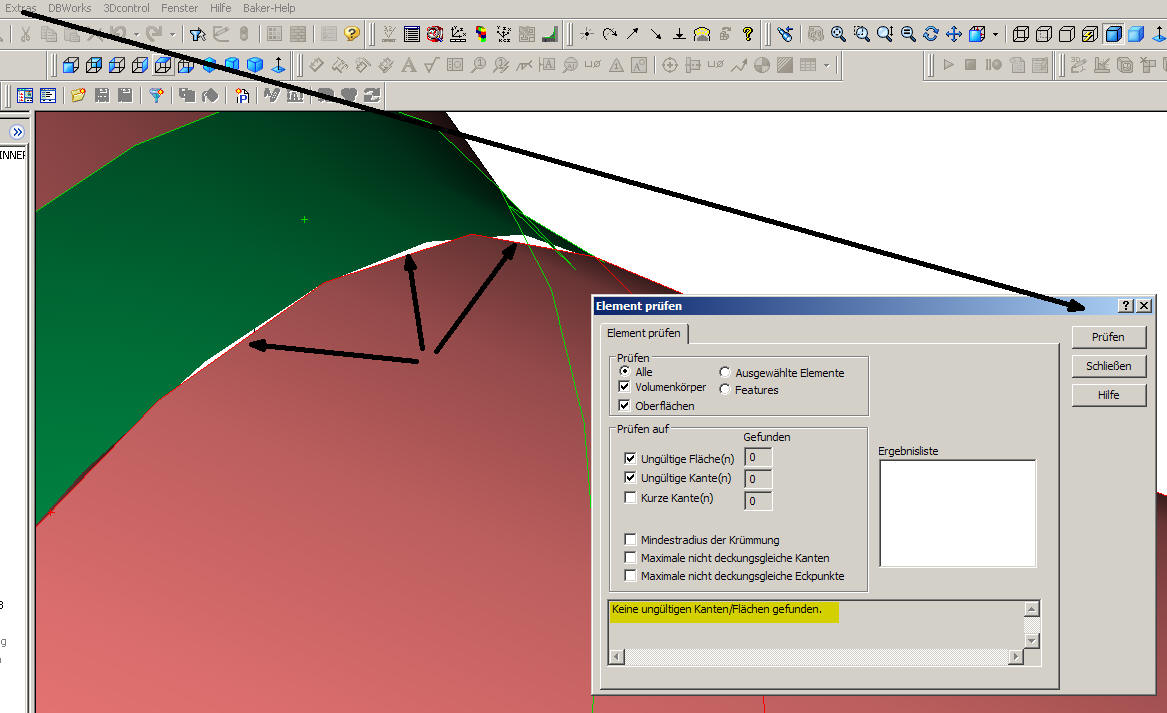Screen dimensions: 1167x713
Task: Select the pan view cross-arrows tool
Action: [953, 34]
